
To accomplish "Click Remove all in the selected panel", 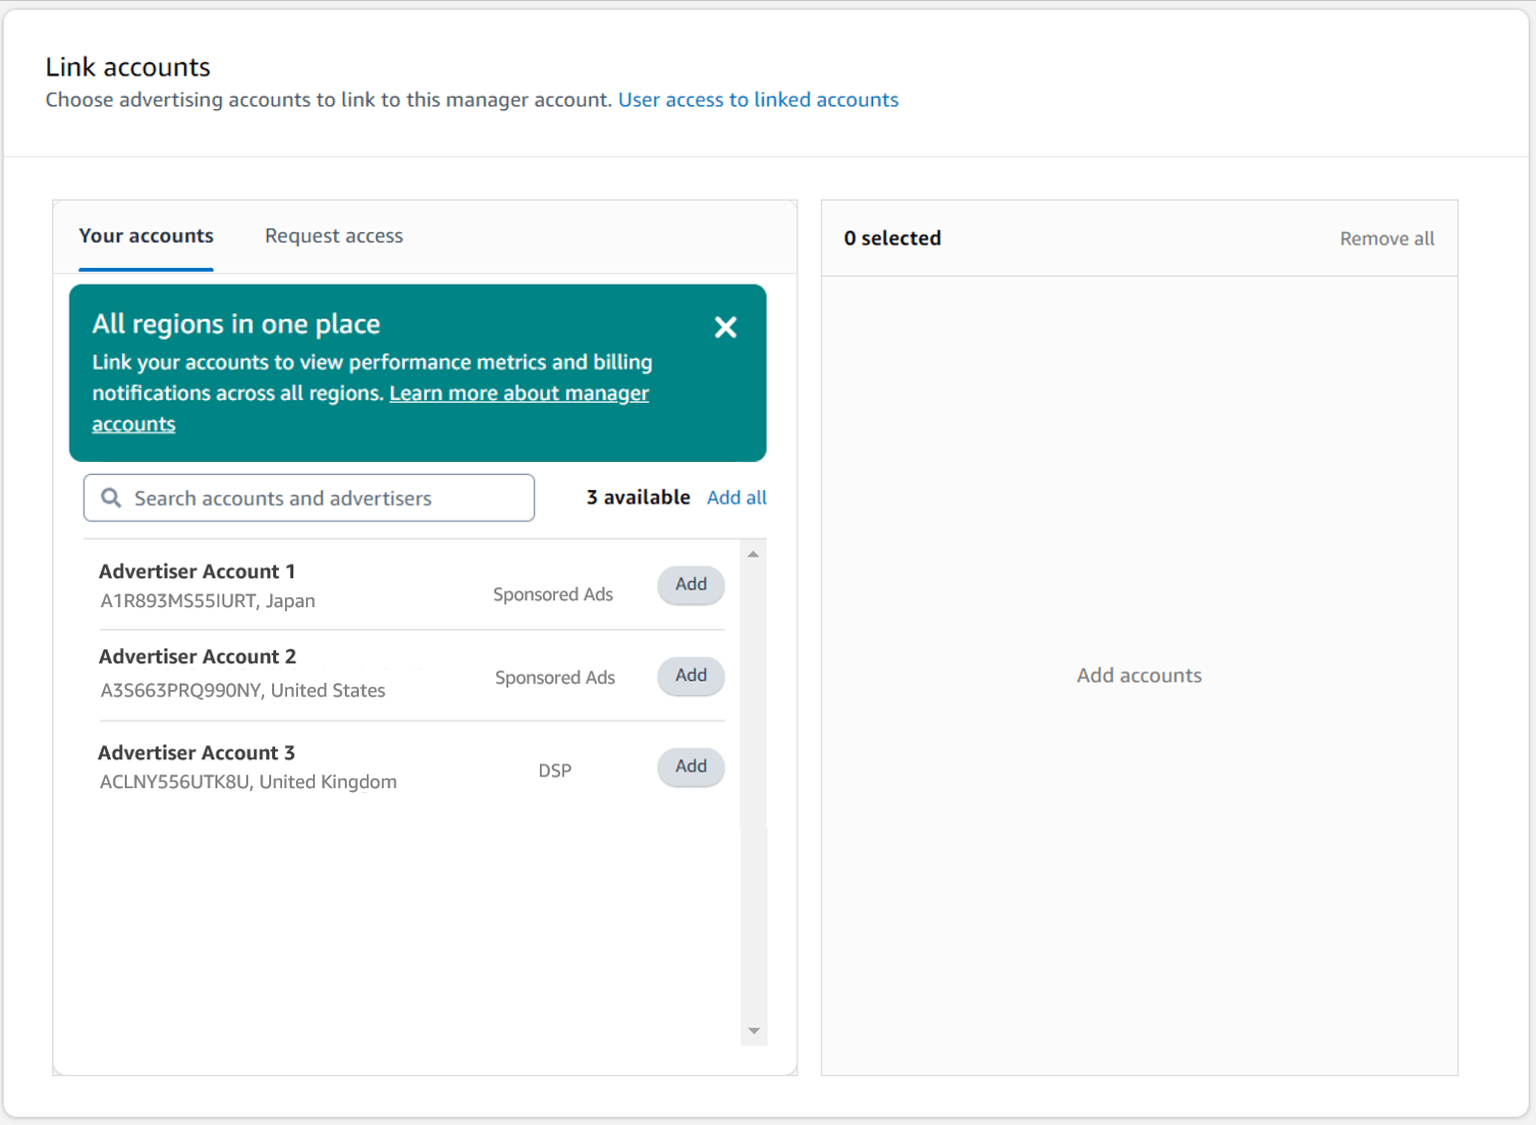I will pyautogui.click(x=1387, y=238).
